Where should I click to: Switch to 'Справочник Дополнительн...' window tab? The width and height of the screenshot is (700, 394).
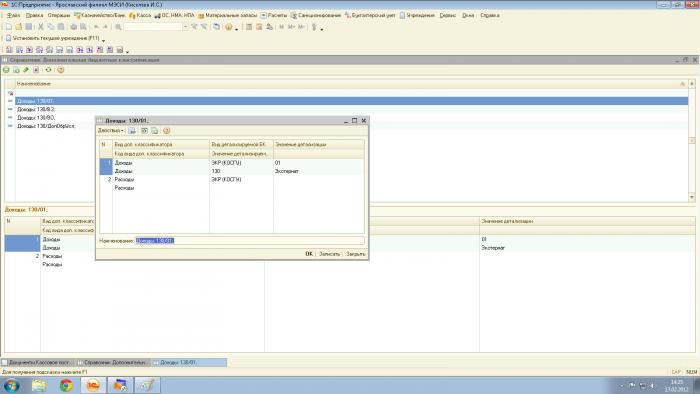113,362
